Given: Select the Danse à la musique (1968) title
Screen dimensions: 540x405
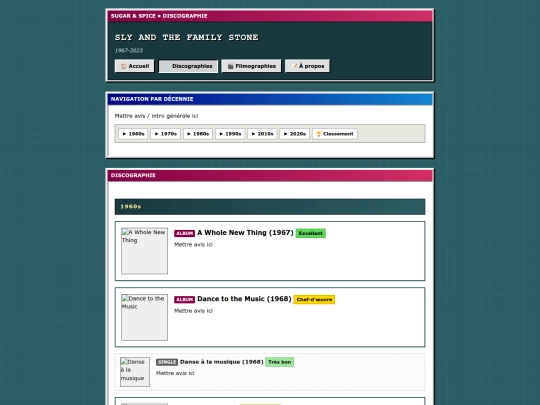Looking at the screenshot, I should pyautogui.click(x=221, y=362).
